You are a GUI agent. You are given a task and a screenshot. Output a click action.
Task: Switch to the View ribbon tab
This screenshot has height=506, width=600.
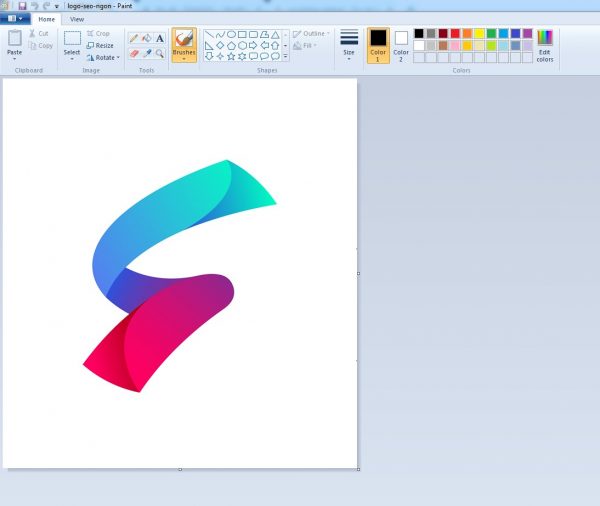click(77, 19)
